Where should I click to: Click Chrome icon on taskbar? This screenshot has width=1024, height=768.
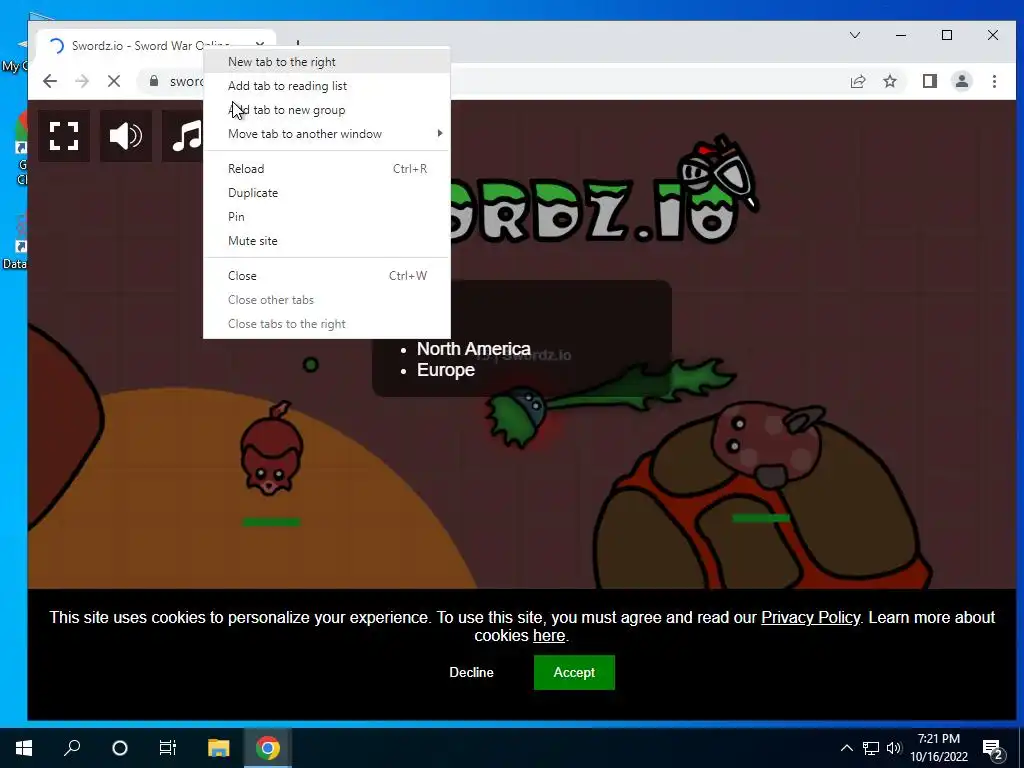[x=267, y=748]
